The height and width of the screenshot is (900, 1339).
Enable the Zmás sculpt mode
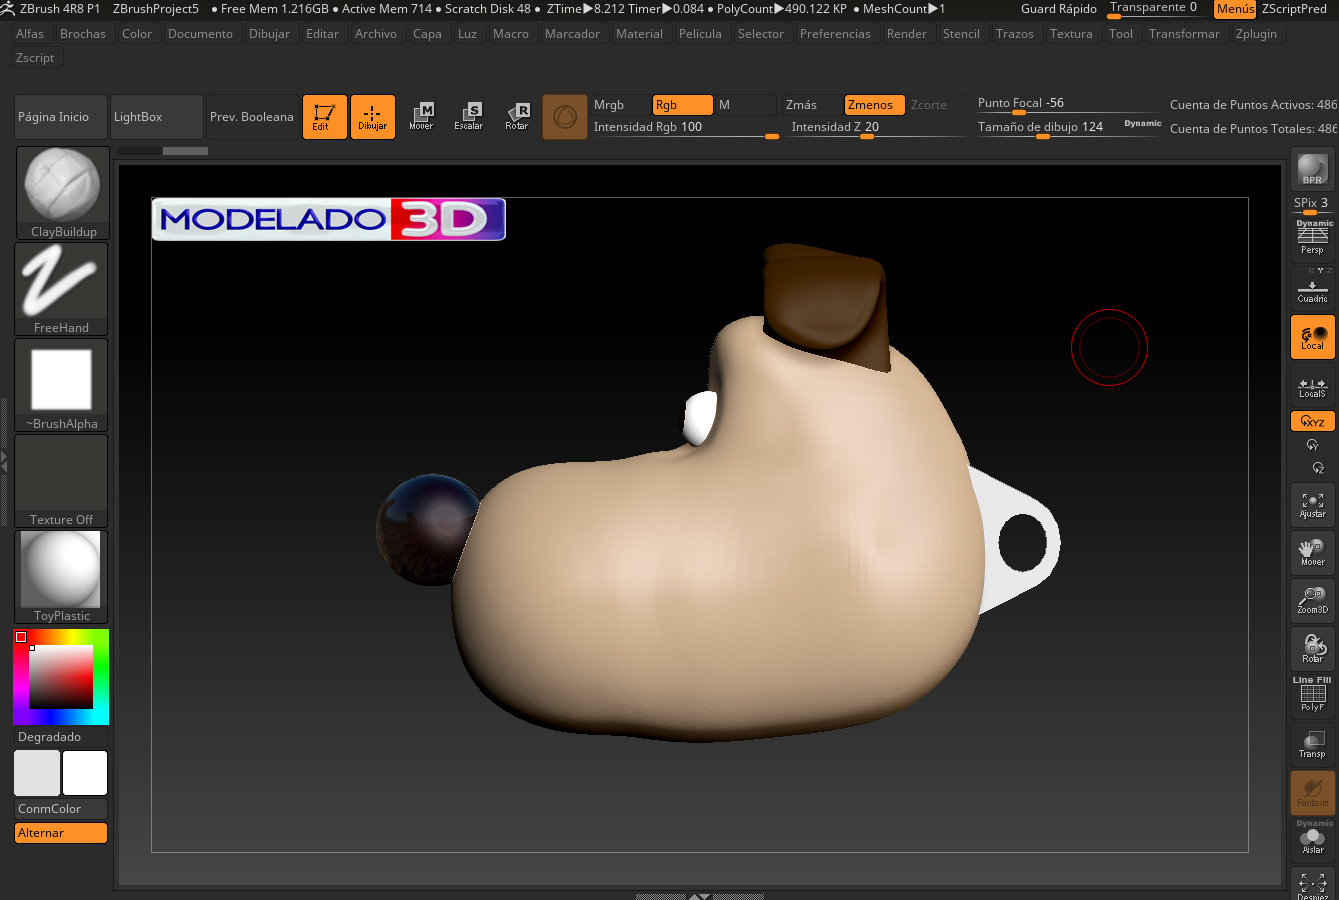811,105
